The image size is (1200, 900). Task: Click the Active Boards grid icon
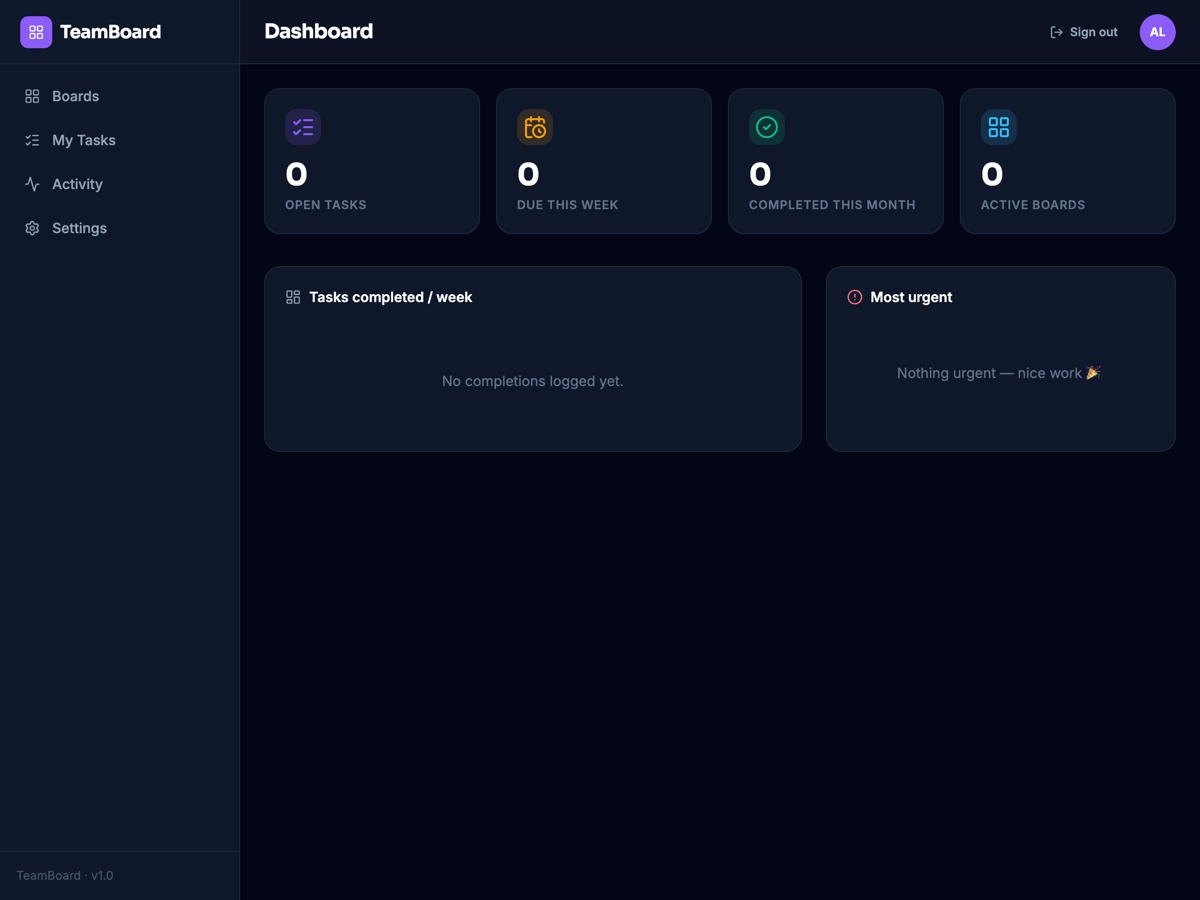(x=999, y=127)
